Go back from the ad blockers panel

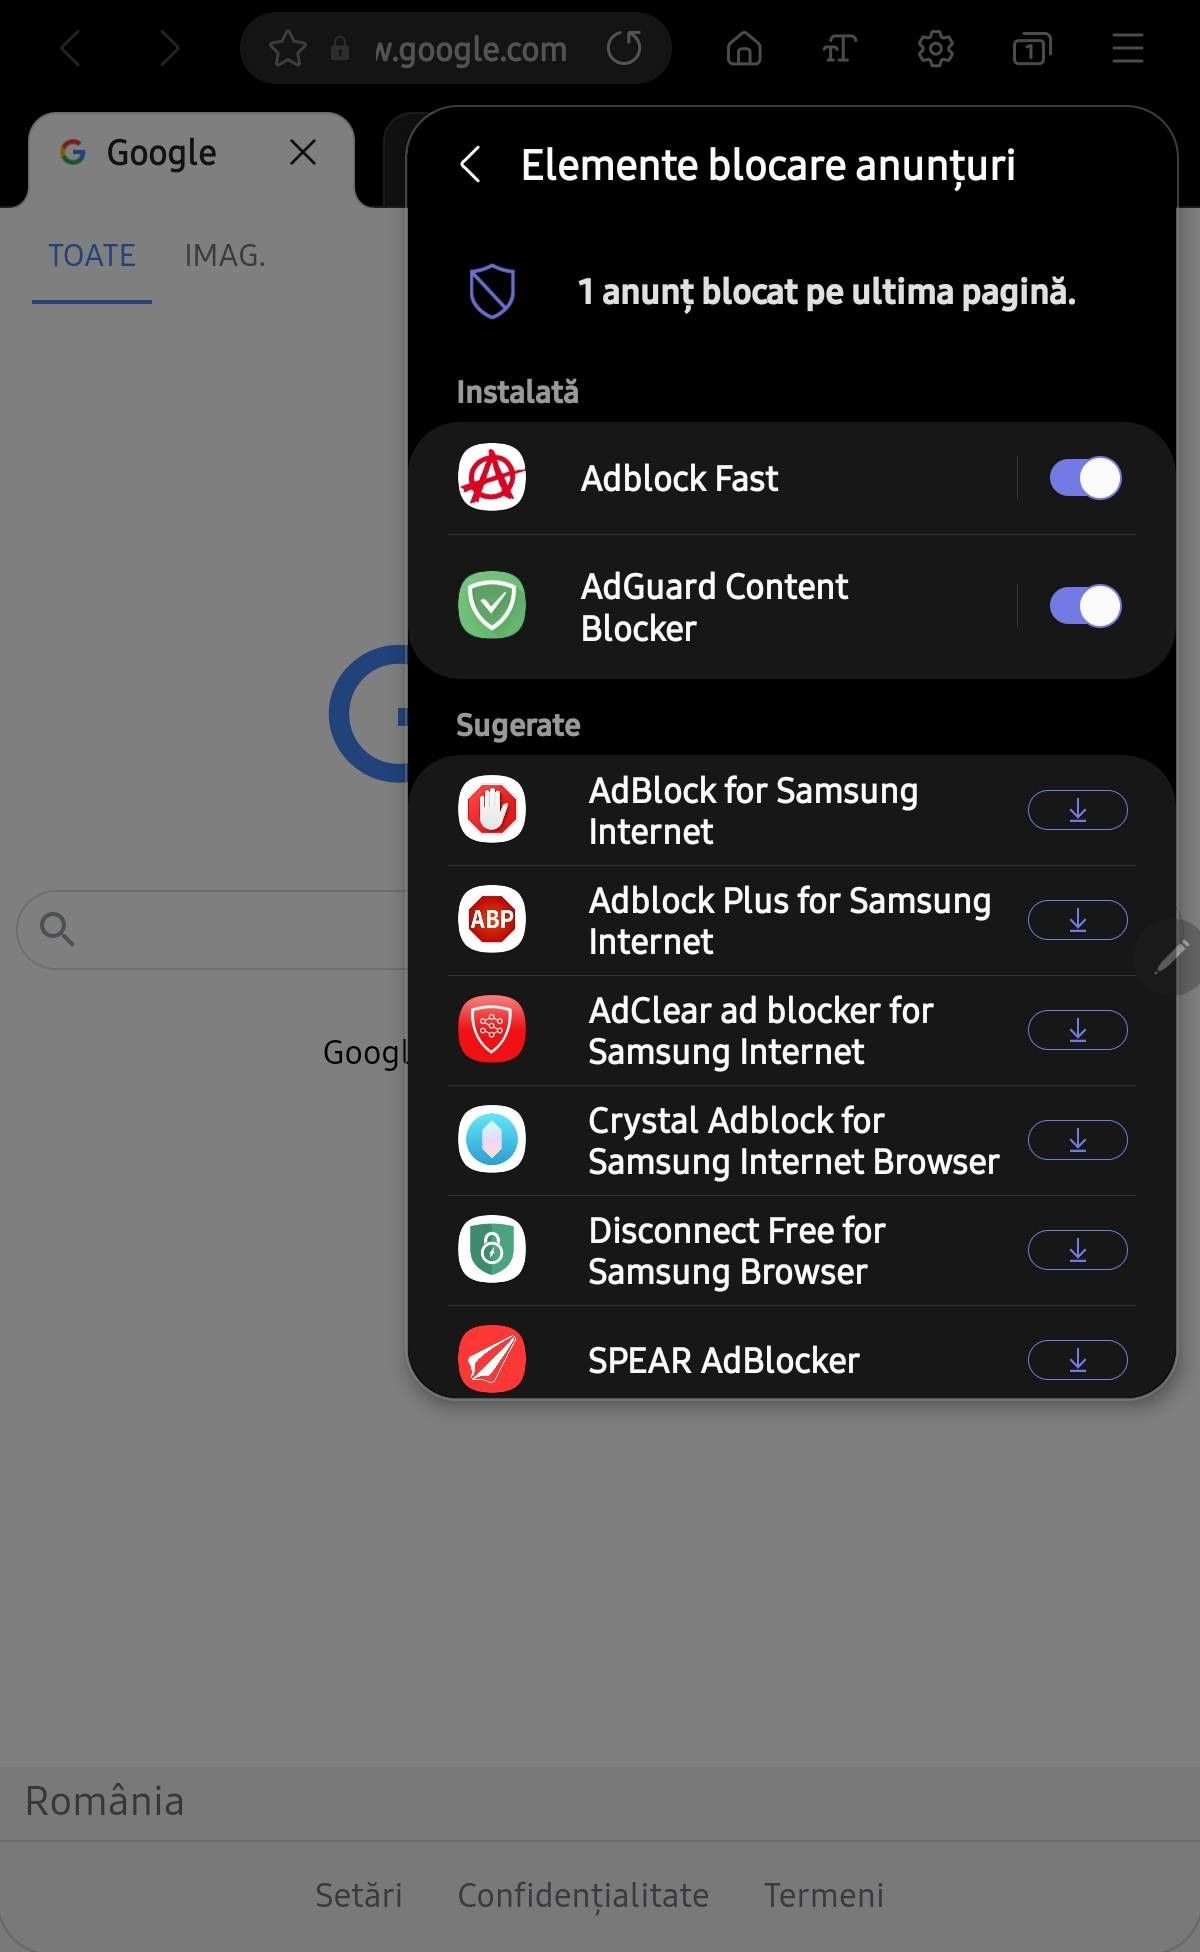point(470,165)
